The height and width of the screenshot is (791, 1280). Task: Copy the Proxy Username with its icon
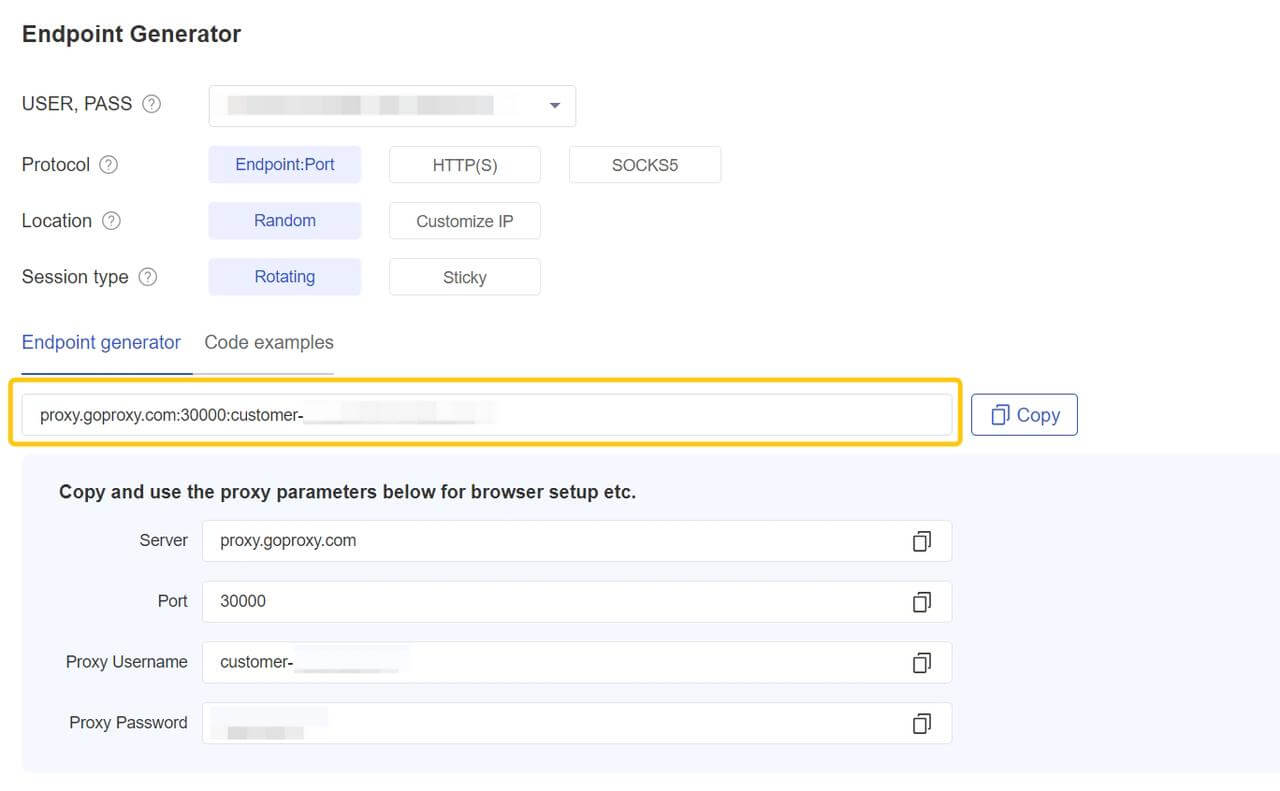click(921, 662)
